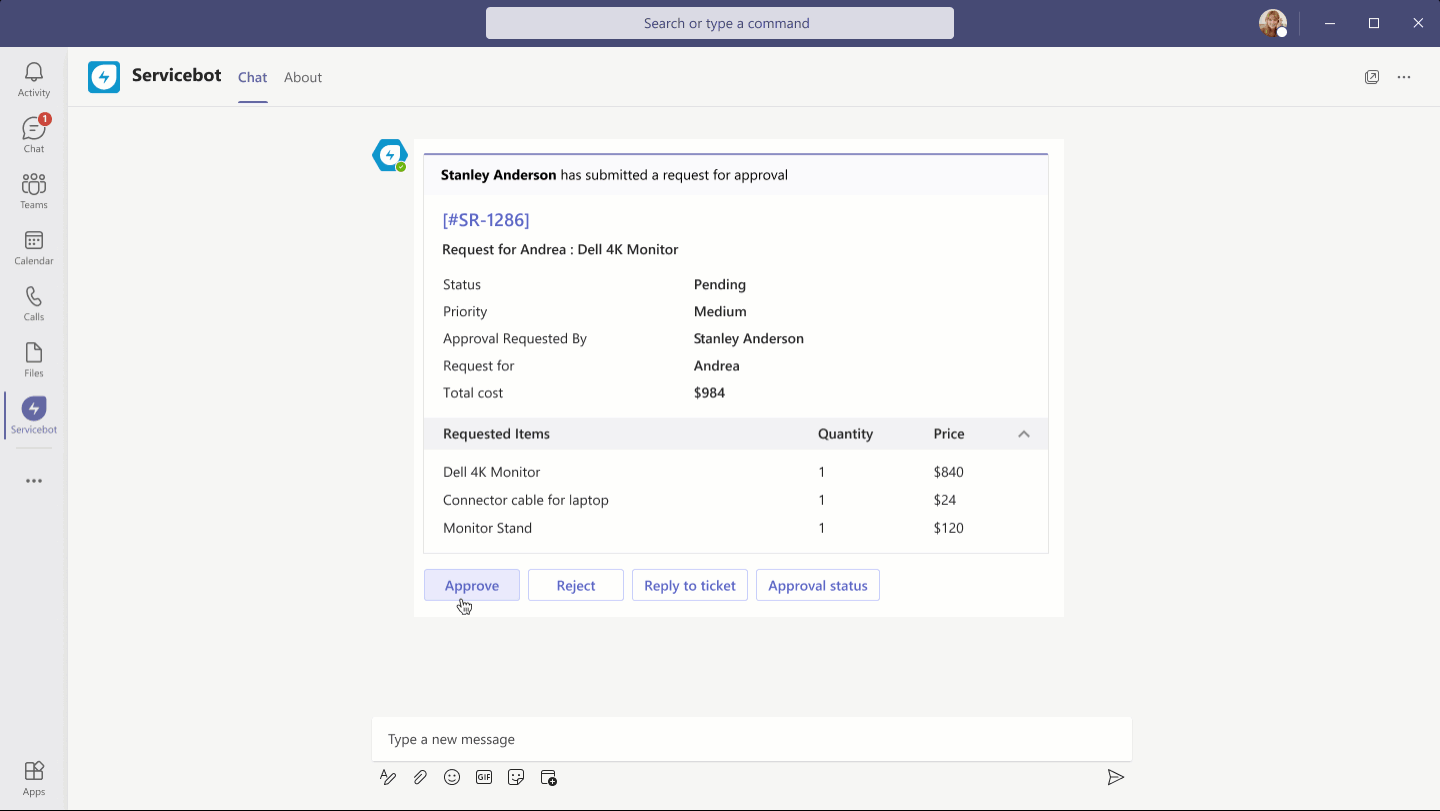Click the Type a new message field
Image resolution: width=1440 pixels, height=811 pixels.
(752, 739)
